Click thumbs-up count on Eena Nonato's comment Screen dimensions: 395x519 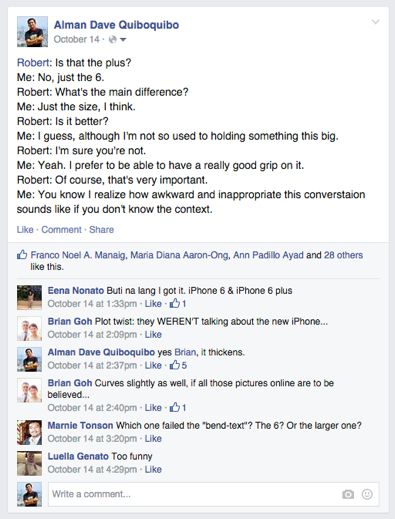pos(178,303)
